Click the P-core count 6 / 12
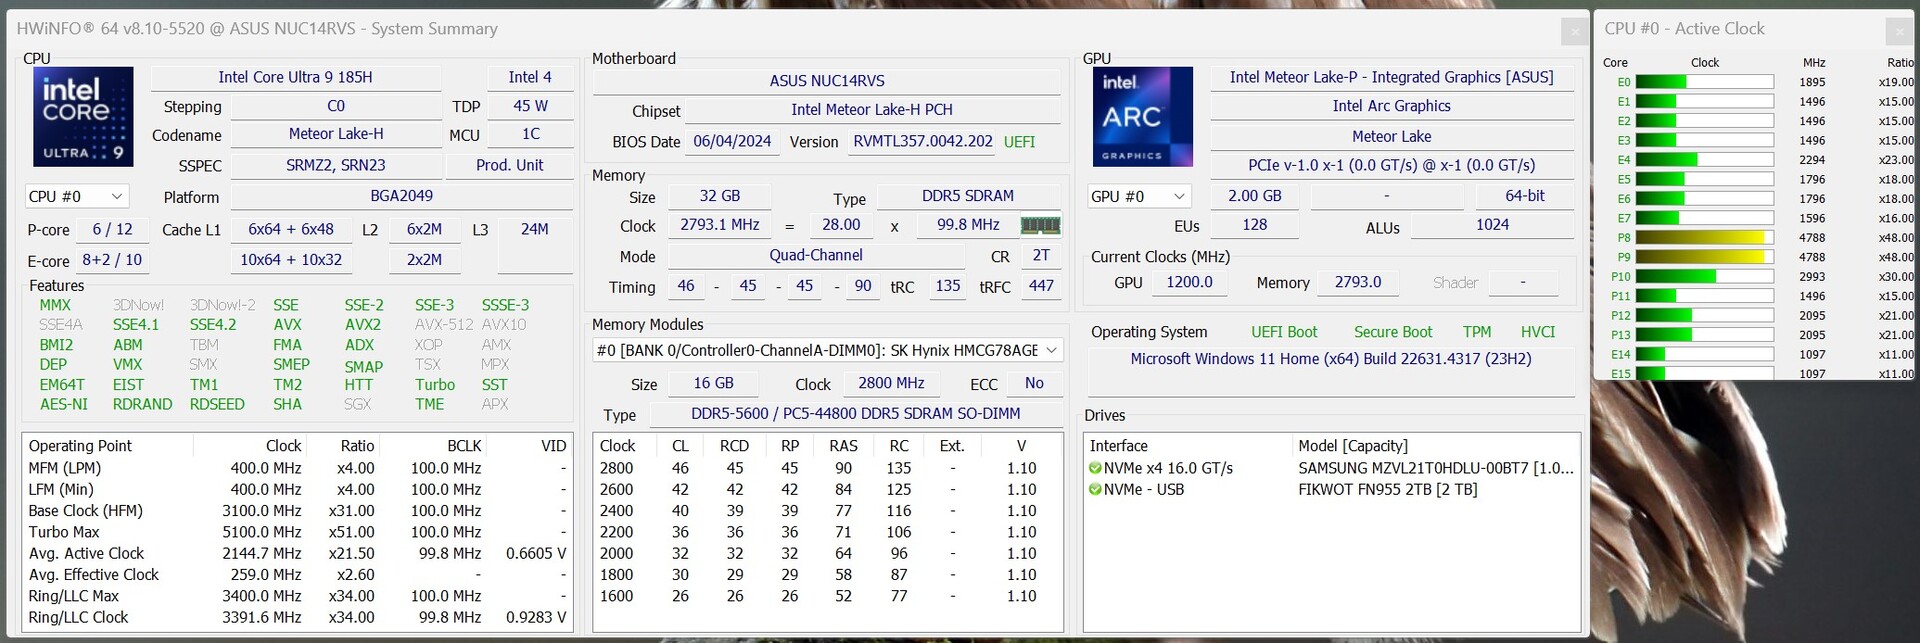Viewport: 1920px width, 643px height. click(x=113, y=229)
